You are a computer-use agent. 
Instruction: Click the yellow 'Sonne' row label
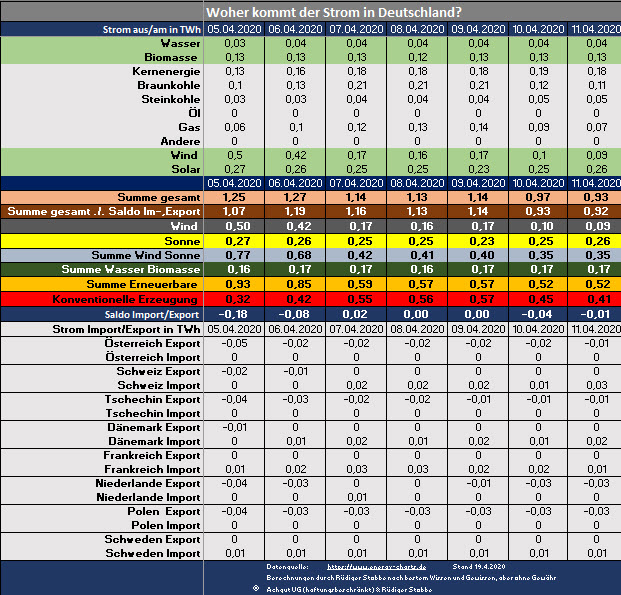179,241
